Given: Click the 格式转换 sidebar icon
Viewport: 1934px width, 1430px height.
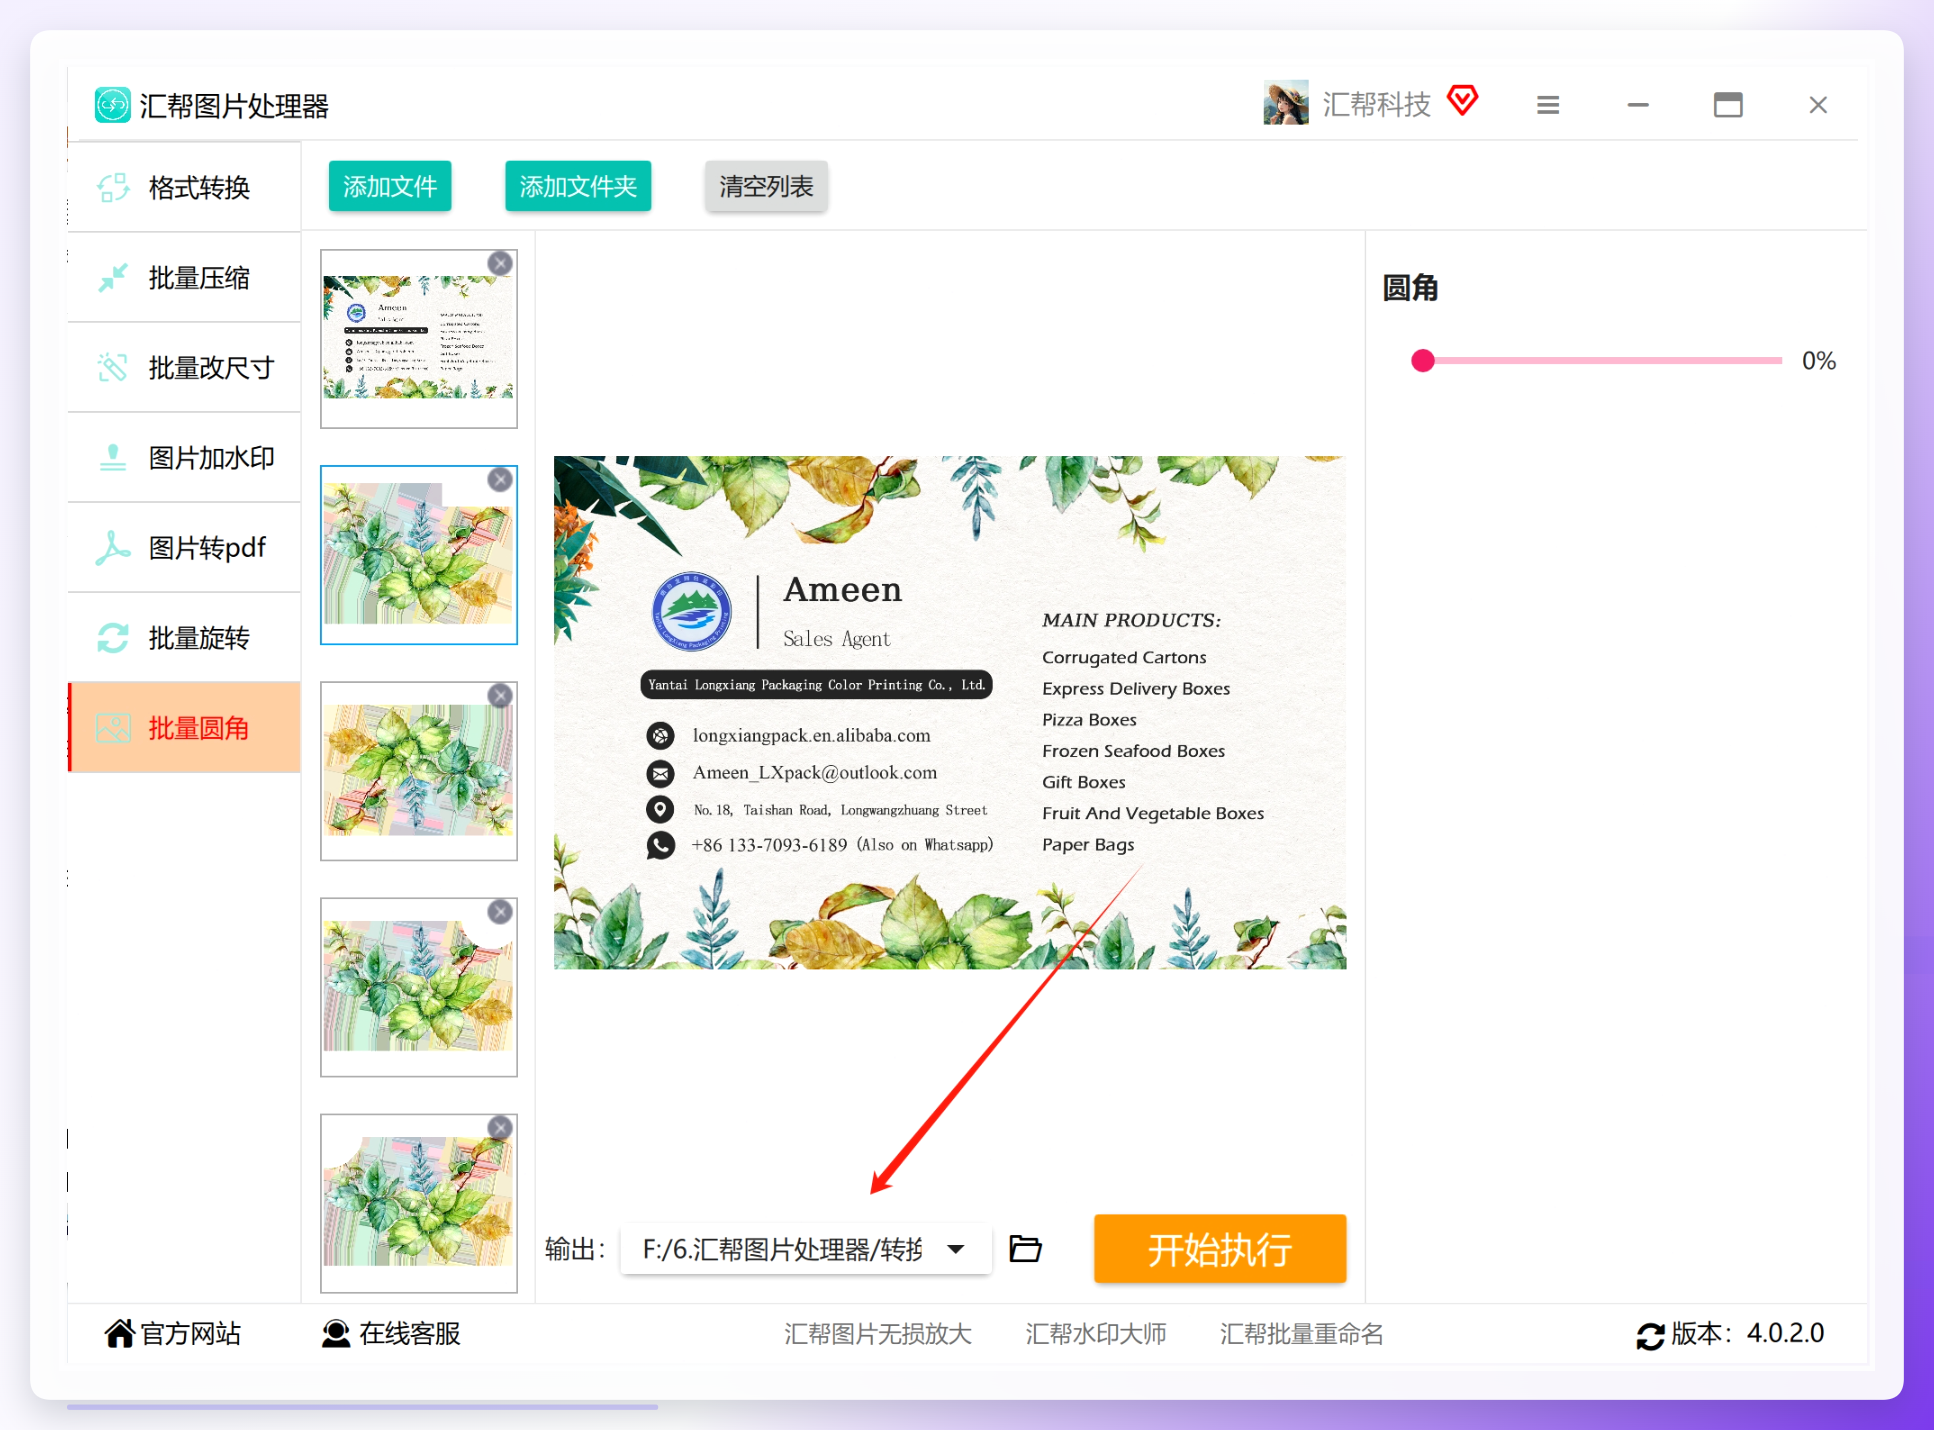Looking at the screenshot, I should 113,188.
